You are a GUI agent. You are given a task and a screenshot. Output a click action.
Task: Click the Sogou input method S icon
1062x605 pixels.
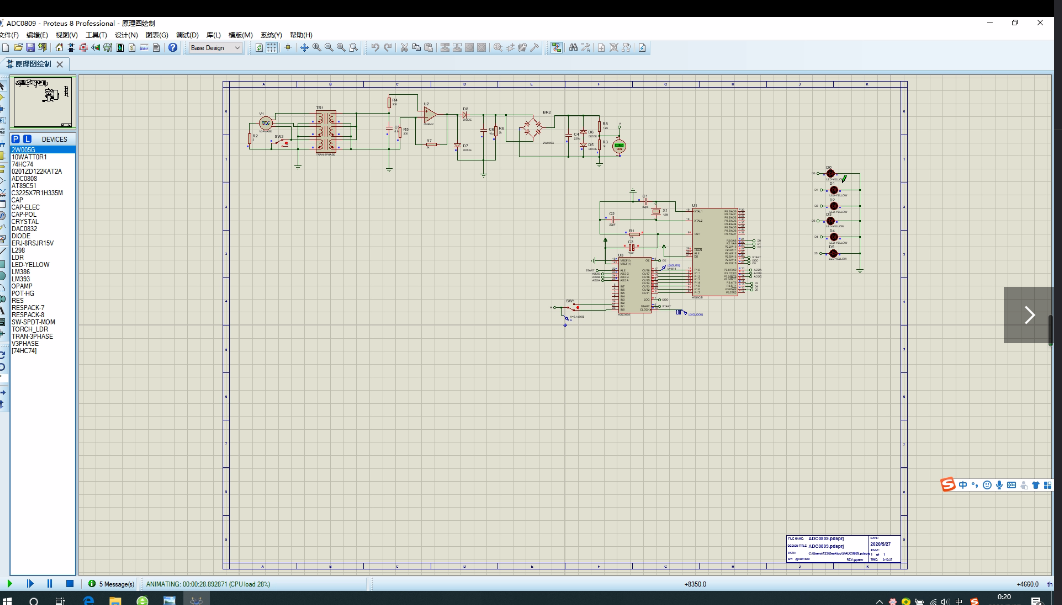coord(948,484)
